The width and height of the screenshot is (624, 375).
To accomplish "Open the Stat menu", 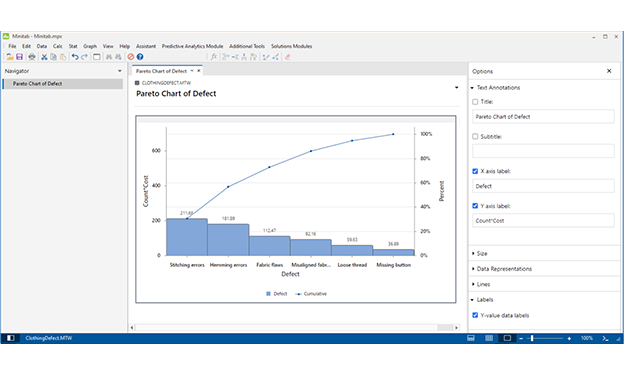I will (73, 46).
